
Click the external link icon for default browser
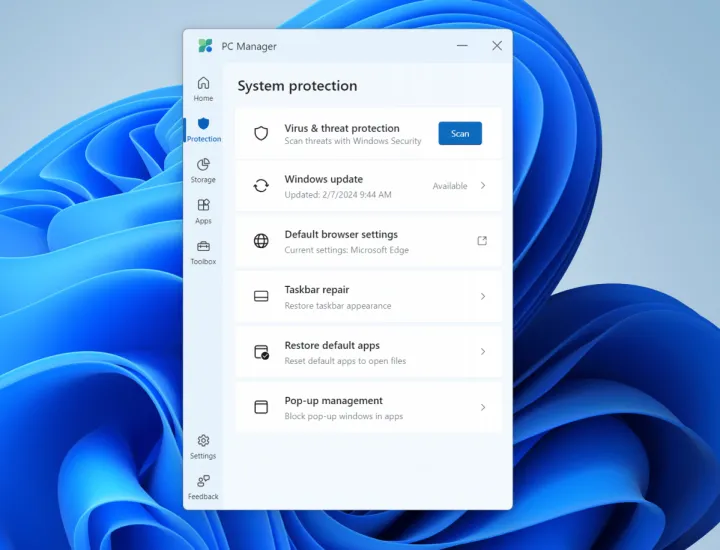(x=482, y=241)
